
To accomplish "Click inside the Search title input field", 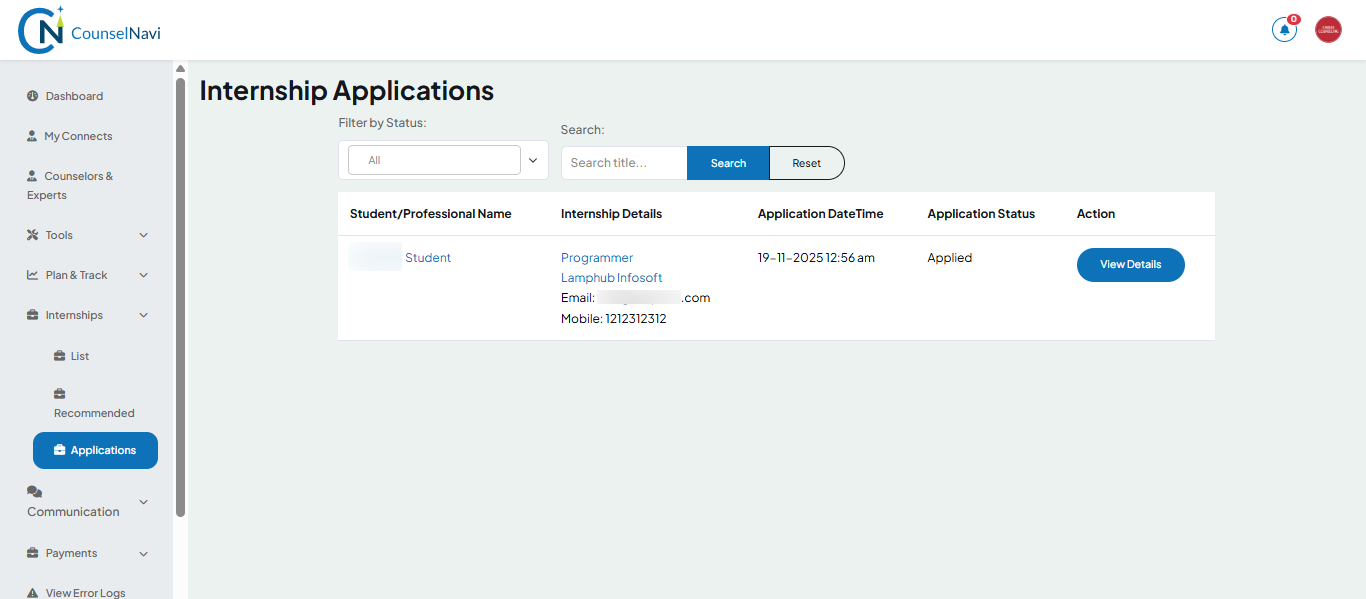I will [x=623, y=162].
